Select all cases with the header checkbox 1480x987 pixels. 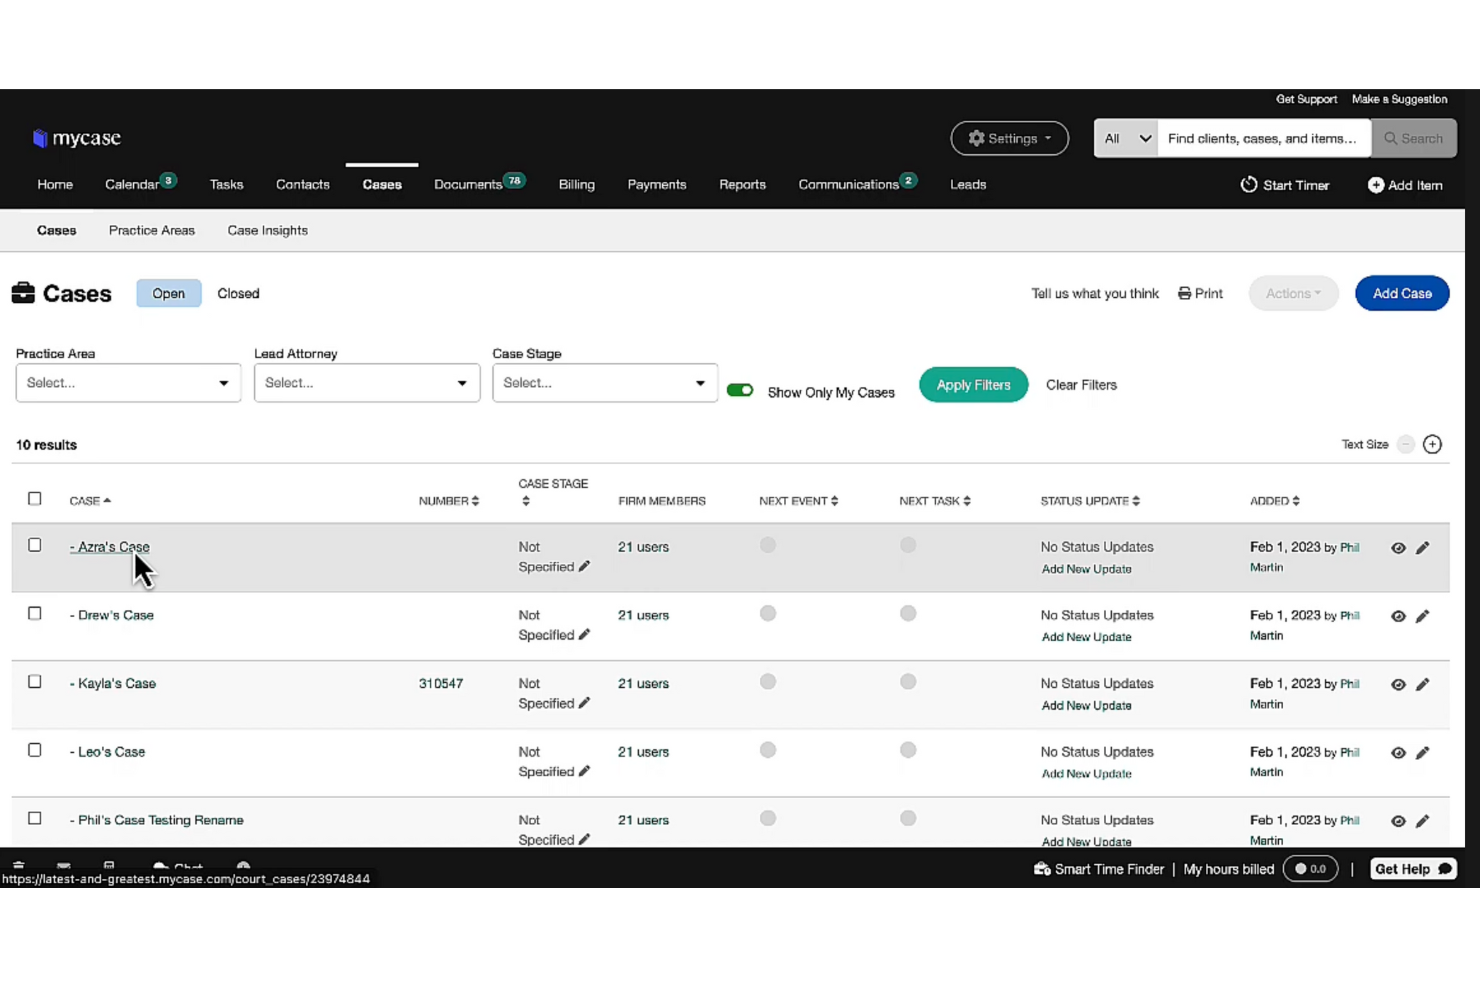[x=34, y=498]
